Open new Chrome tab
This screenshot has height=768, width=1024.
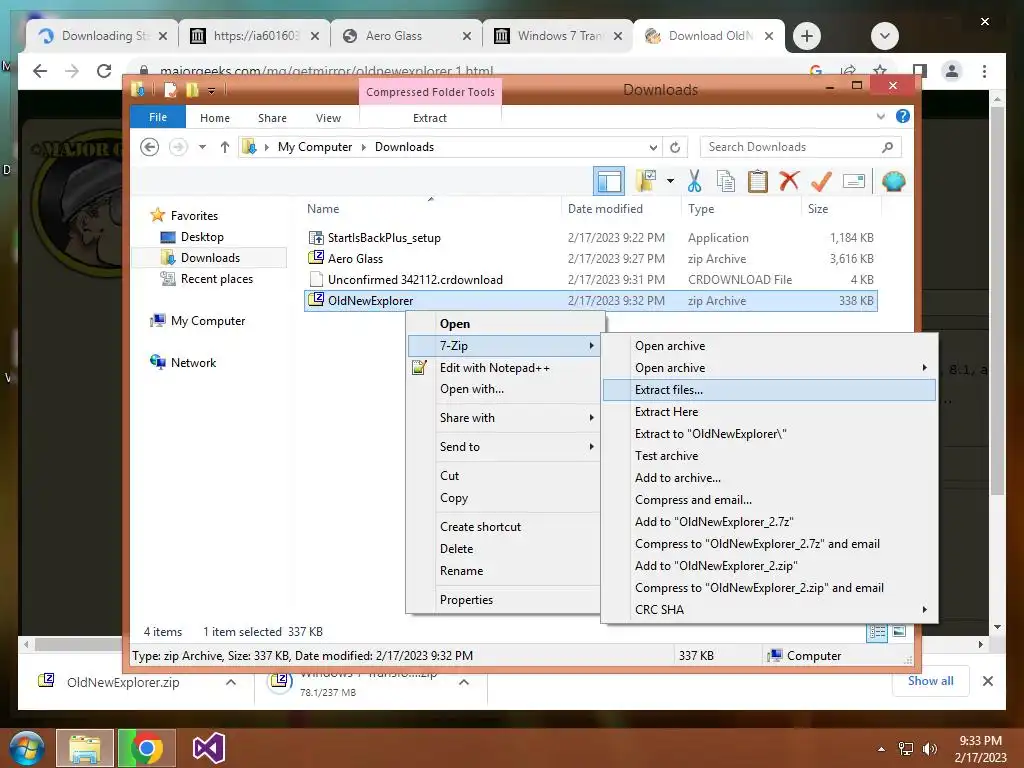(x=807, y=36)
